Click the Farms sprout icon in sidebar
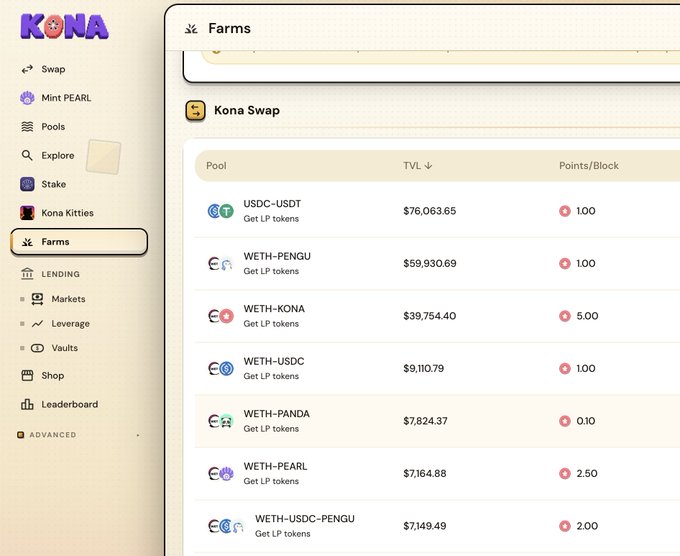The height and width of the screenshot is (556, 680). tap(27, 242)
